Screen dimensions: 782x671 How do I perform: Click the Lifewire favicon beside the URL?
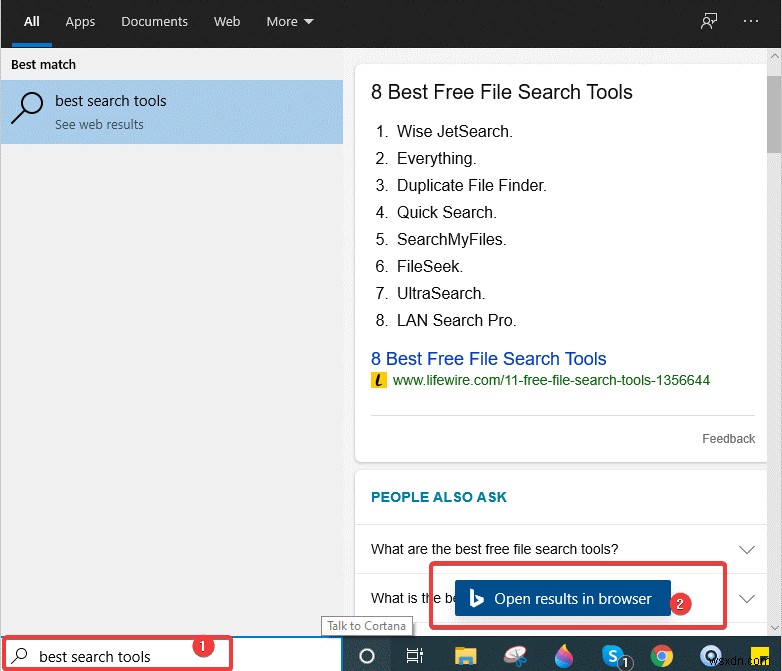[x=379, y=380]
